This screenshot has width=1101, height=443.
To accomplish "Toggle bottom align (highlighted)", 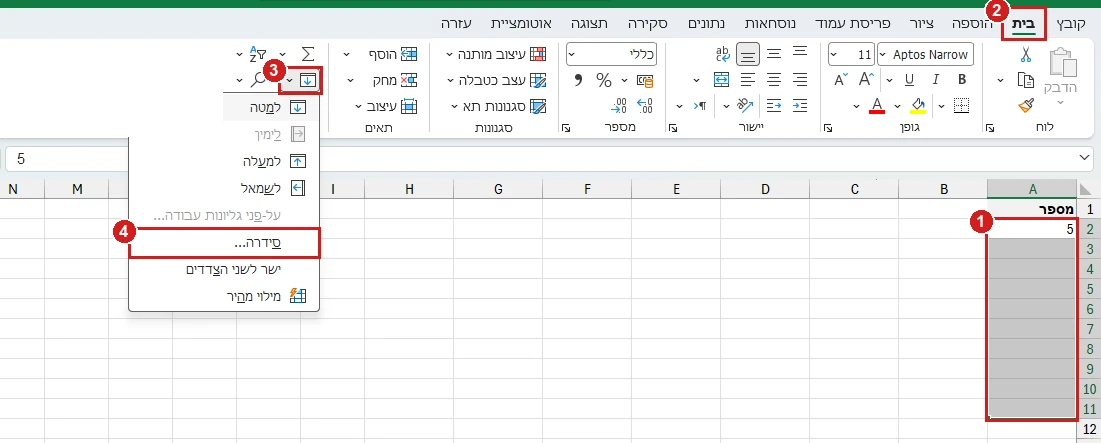I will 749,53.
